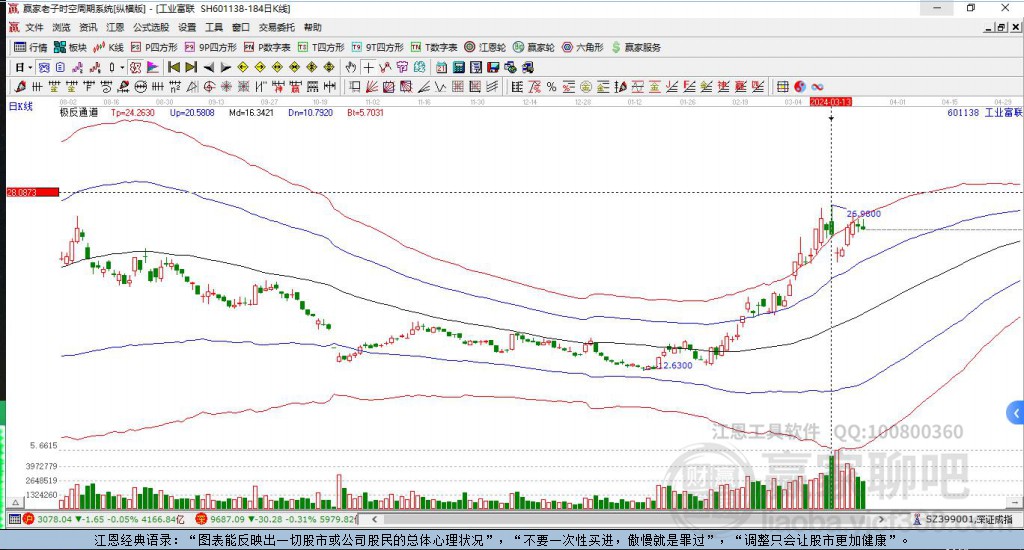Click the yin-yang taiji icon
1024x550 pixels.
tap(800, 86)
